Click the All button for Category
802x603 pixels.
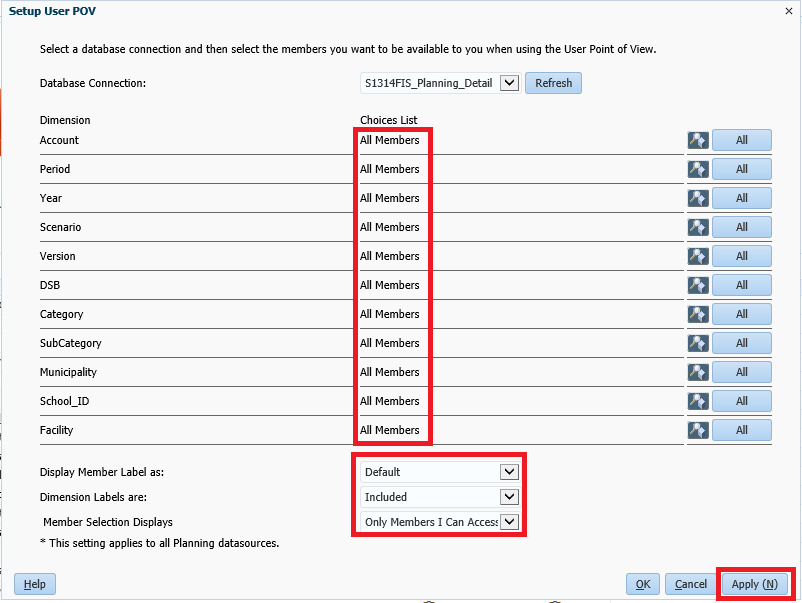point(741,315)
